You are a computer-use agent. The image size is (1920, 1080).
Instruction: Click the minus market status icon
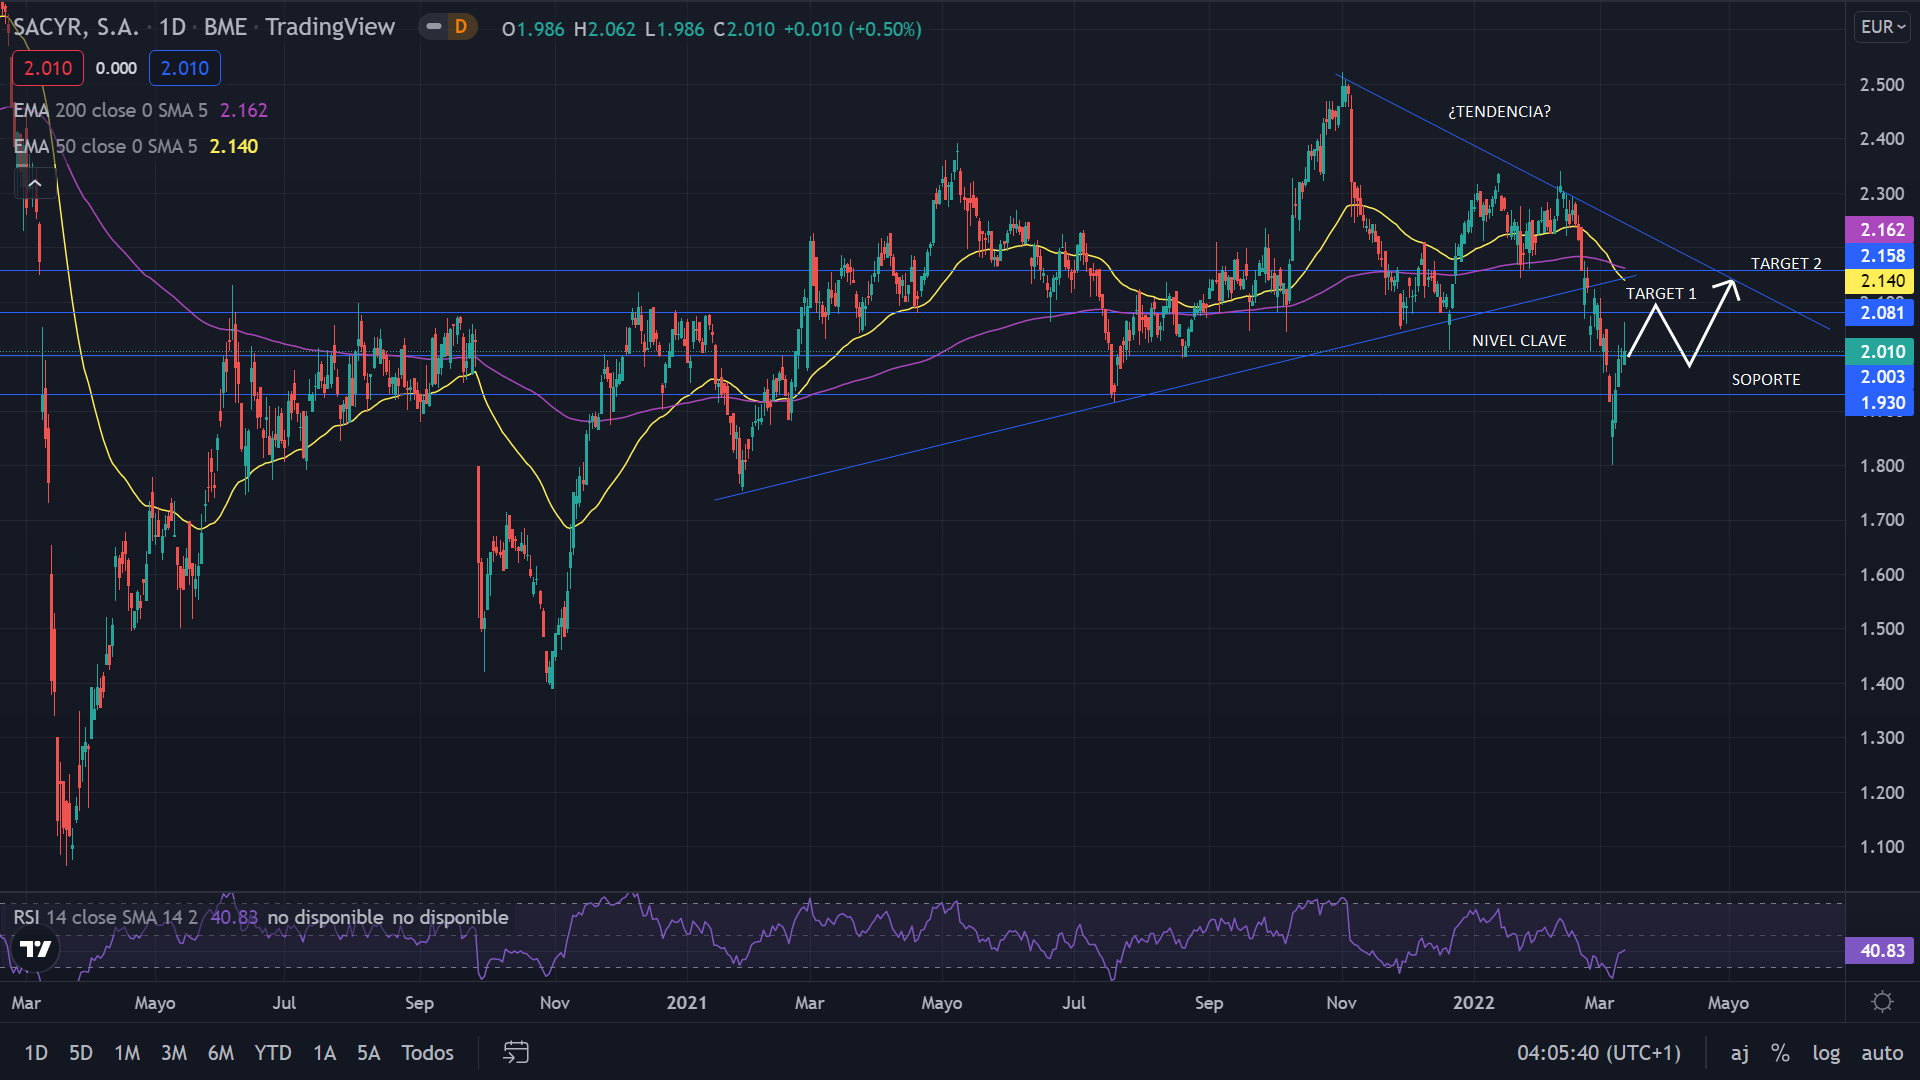tap(434, 27)
